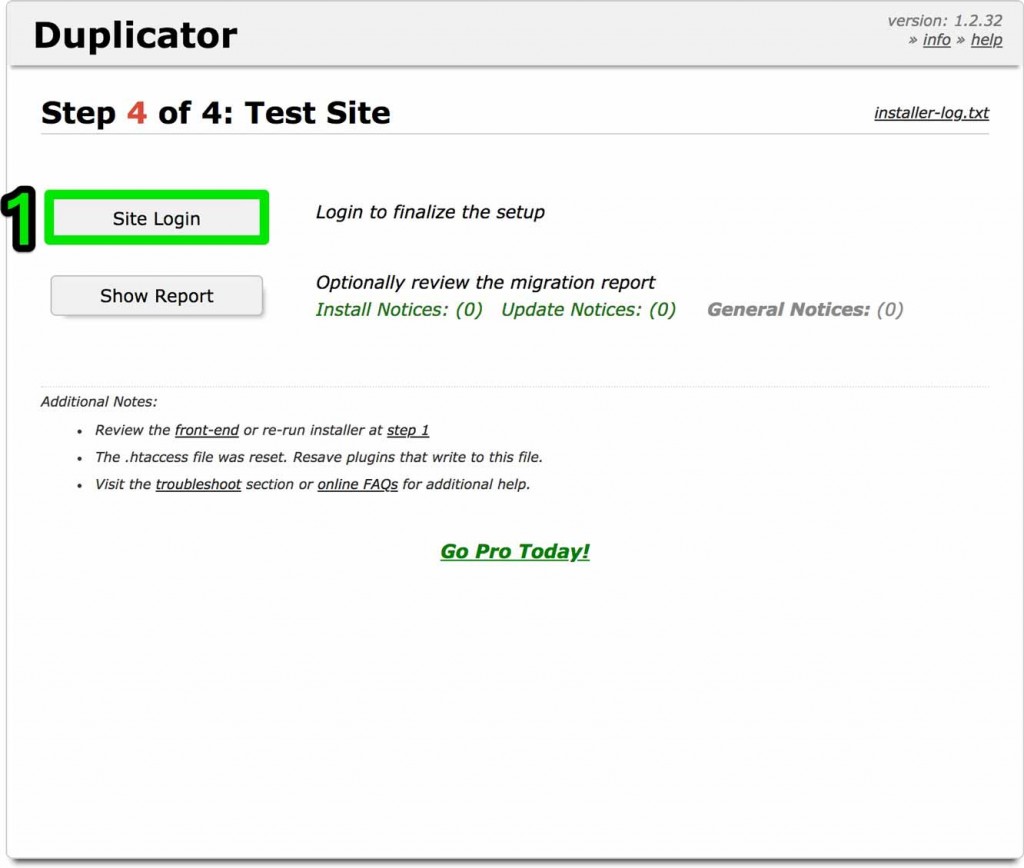Select the Update Notices: (0) text
1024x868 pixels.
click(588, 310)
